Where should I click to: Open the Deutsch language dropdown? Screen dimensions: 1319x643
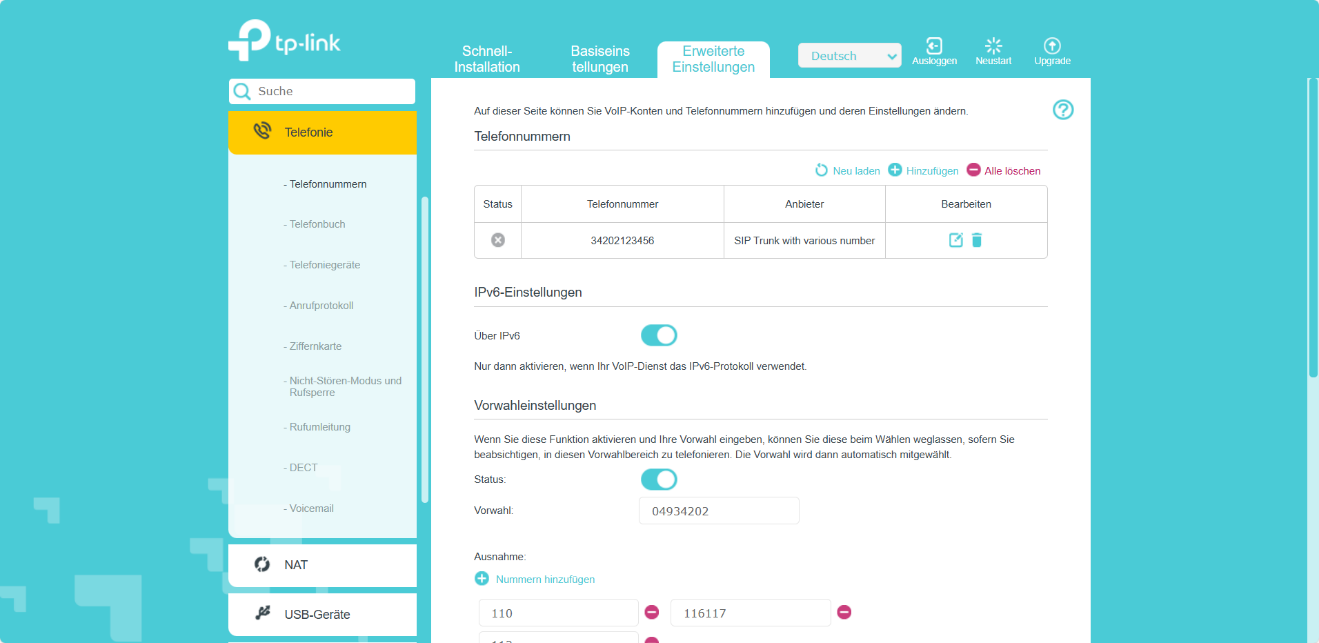[849, 56]
